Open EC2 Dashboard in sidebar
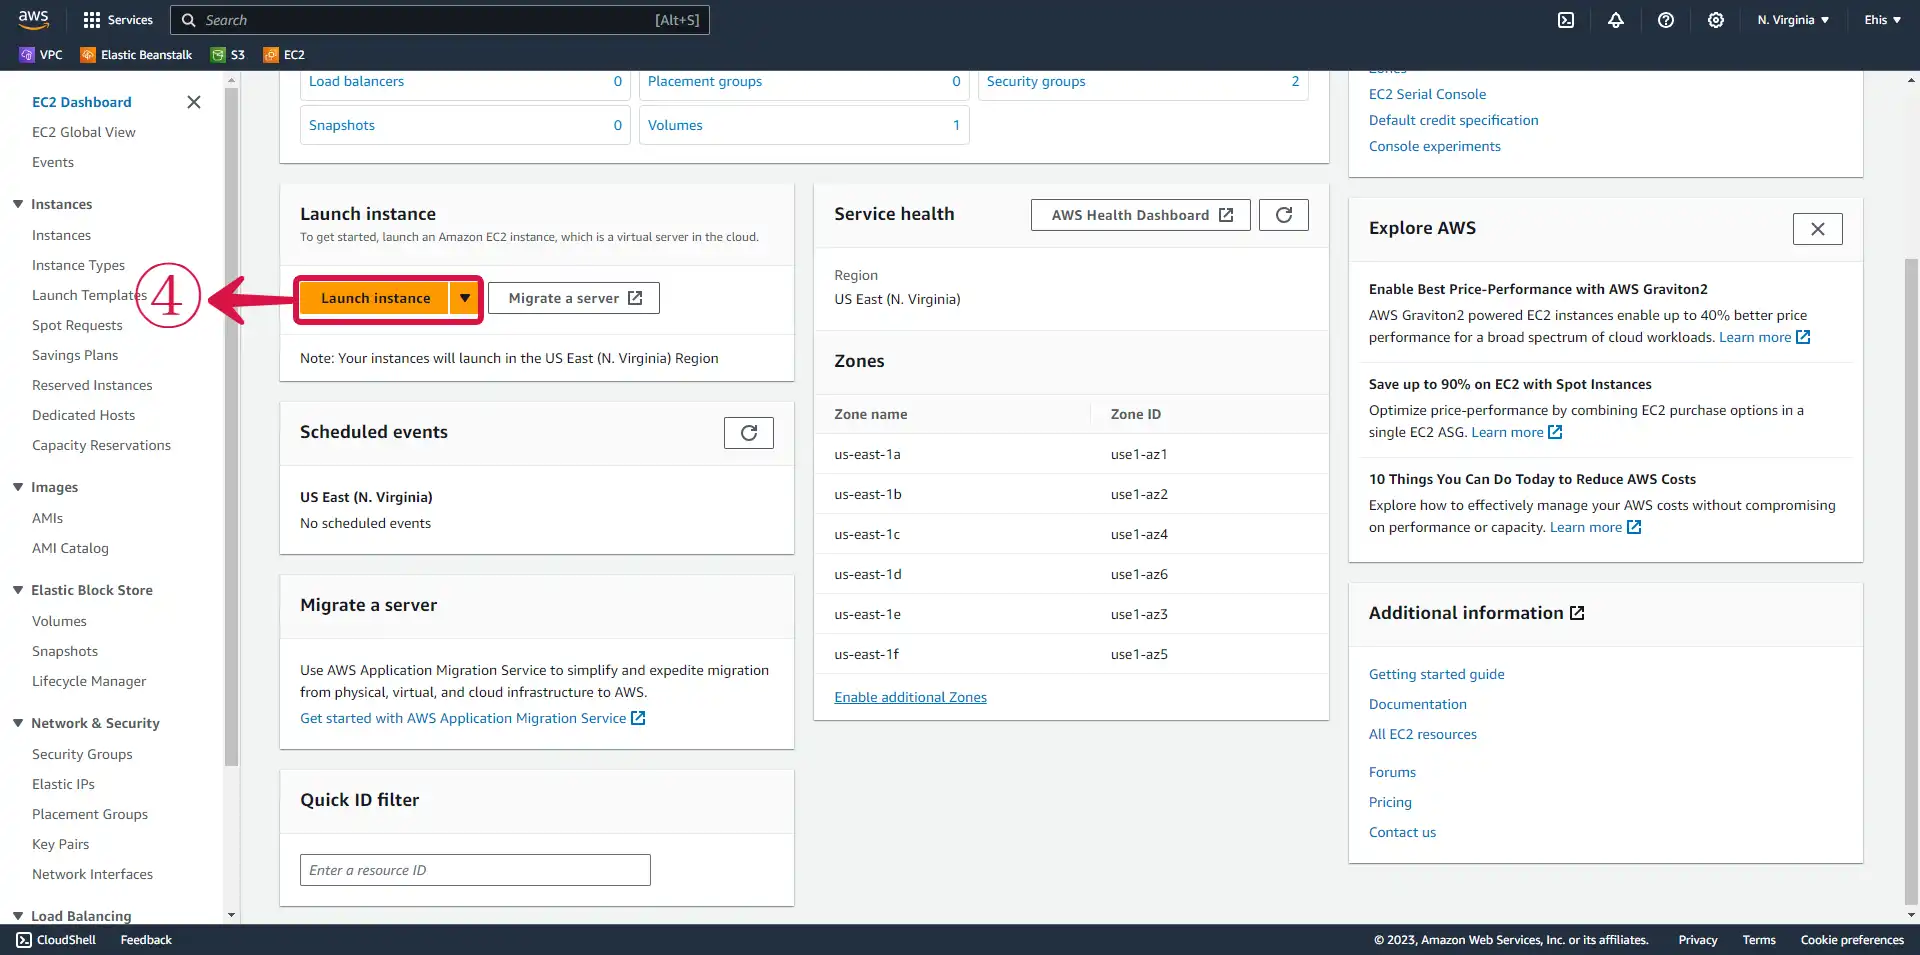Viewport: 1920px width, 955px height. 82,102
